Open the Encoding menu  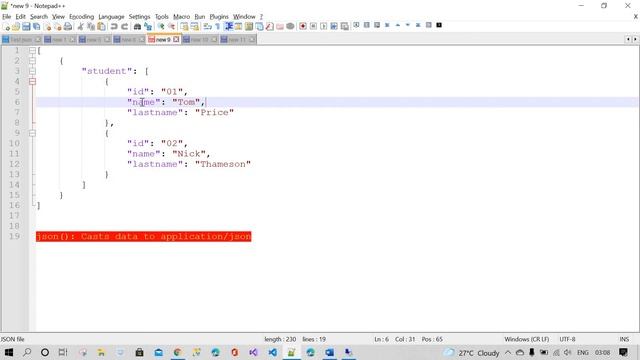tap(82, 17)
